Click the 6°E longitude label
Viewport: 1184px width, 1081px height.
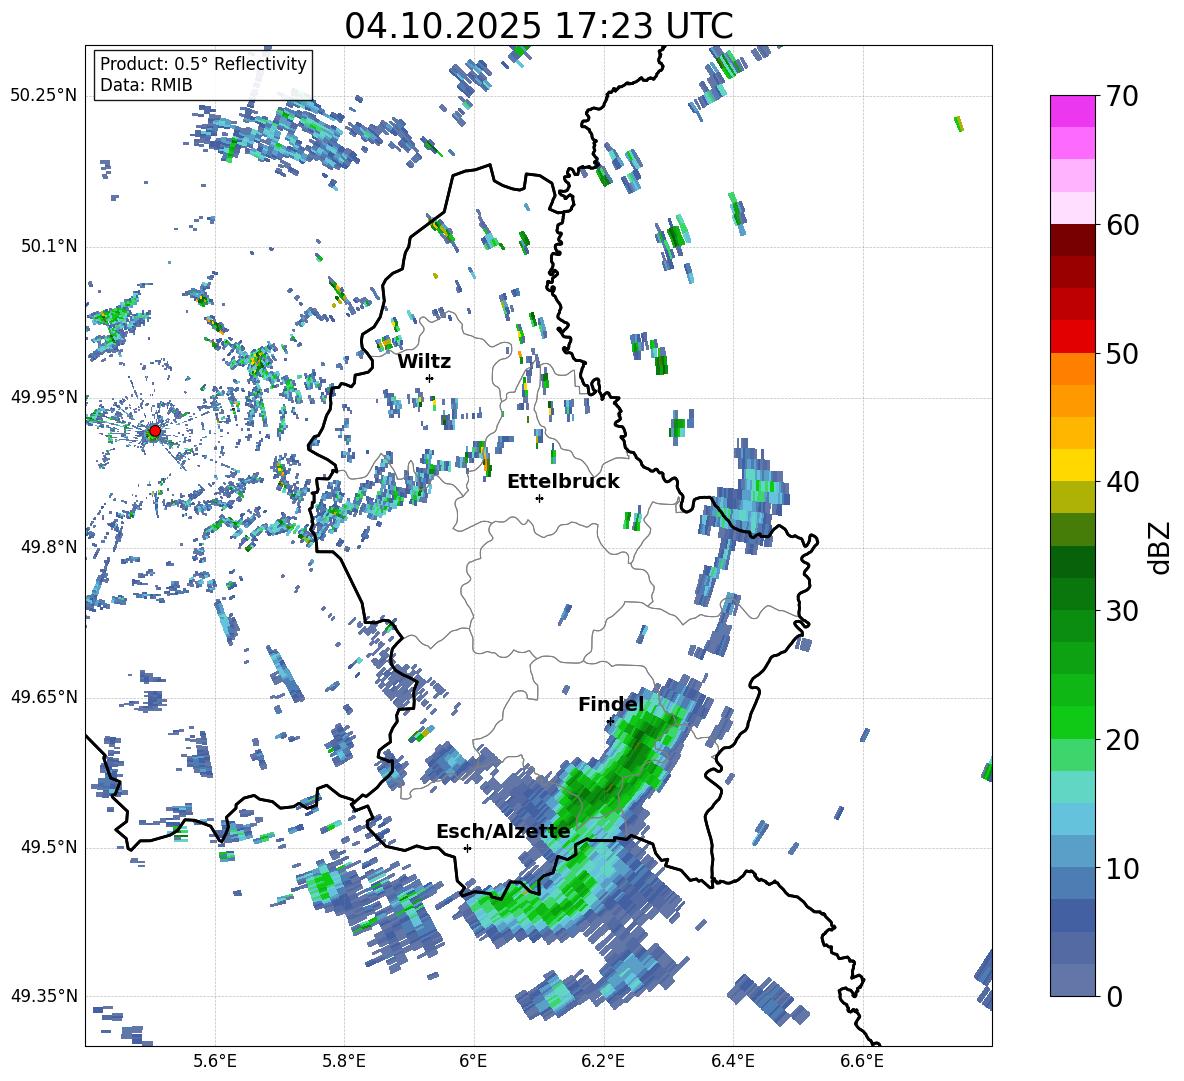[x=473, y=1061]
